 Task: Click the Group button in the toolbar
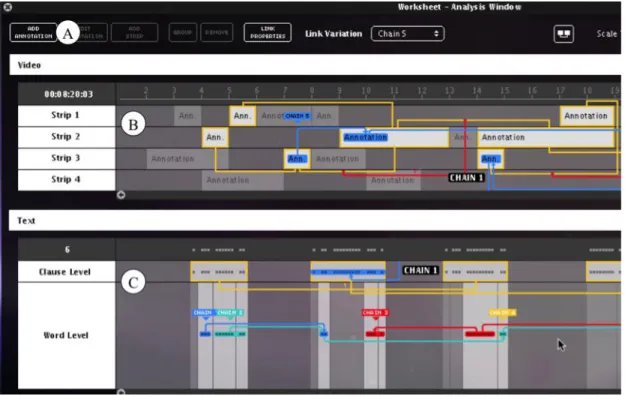pos(183,32)
